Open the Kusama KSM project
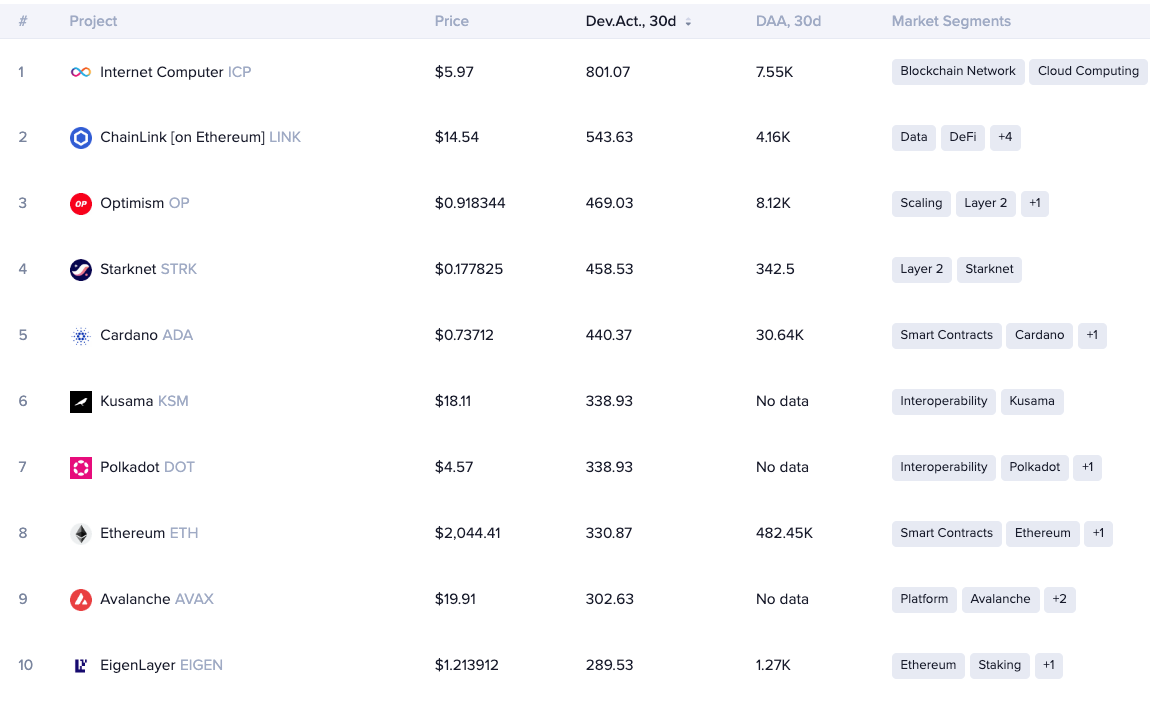The width and height of the screenshot is (1150, 721). click(x=144, y=401)
